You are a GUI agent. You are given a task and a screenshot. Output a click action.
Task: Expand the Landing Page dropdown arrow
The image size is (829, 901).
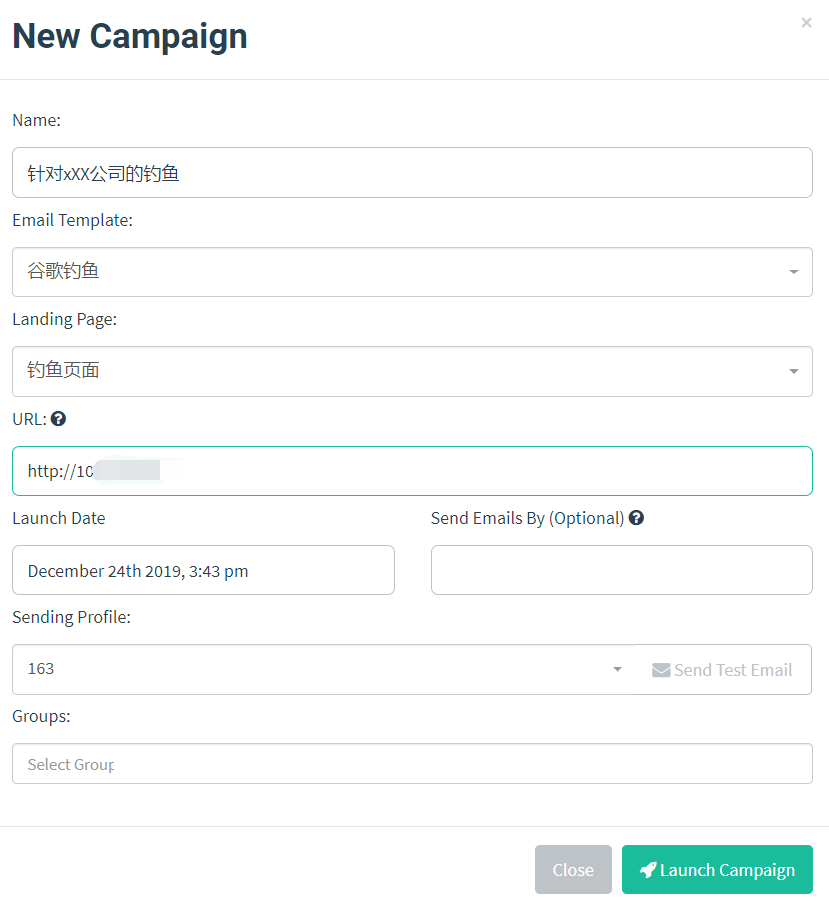coord(793,371)
